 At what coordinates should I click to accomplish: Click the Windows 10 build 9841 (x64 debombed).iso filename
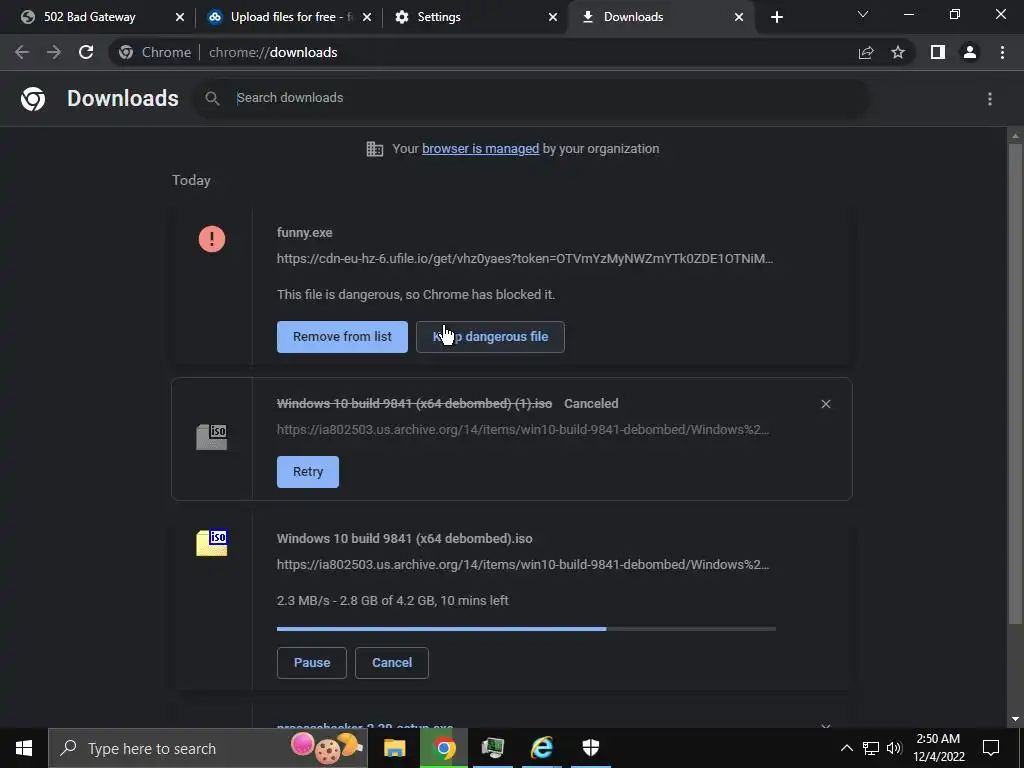tap(404, 539)
